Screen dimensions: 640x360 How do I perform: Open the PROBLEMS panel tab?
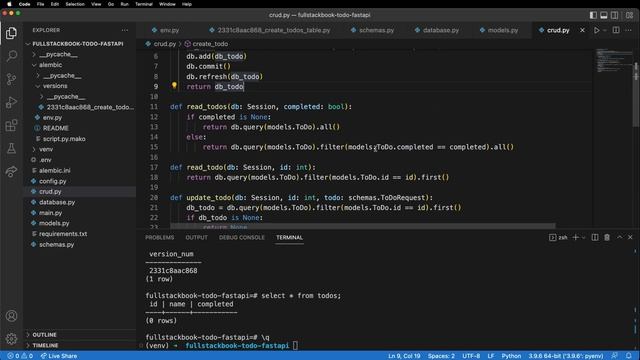[x=160, y=238]
